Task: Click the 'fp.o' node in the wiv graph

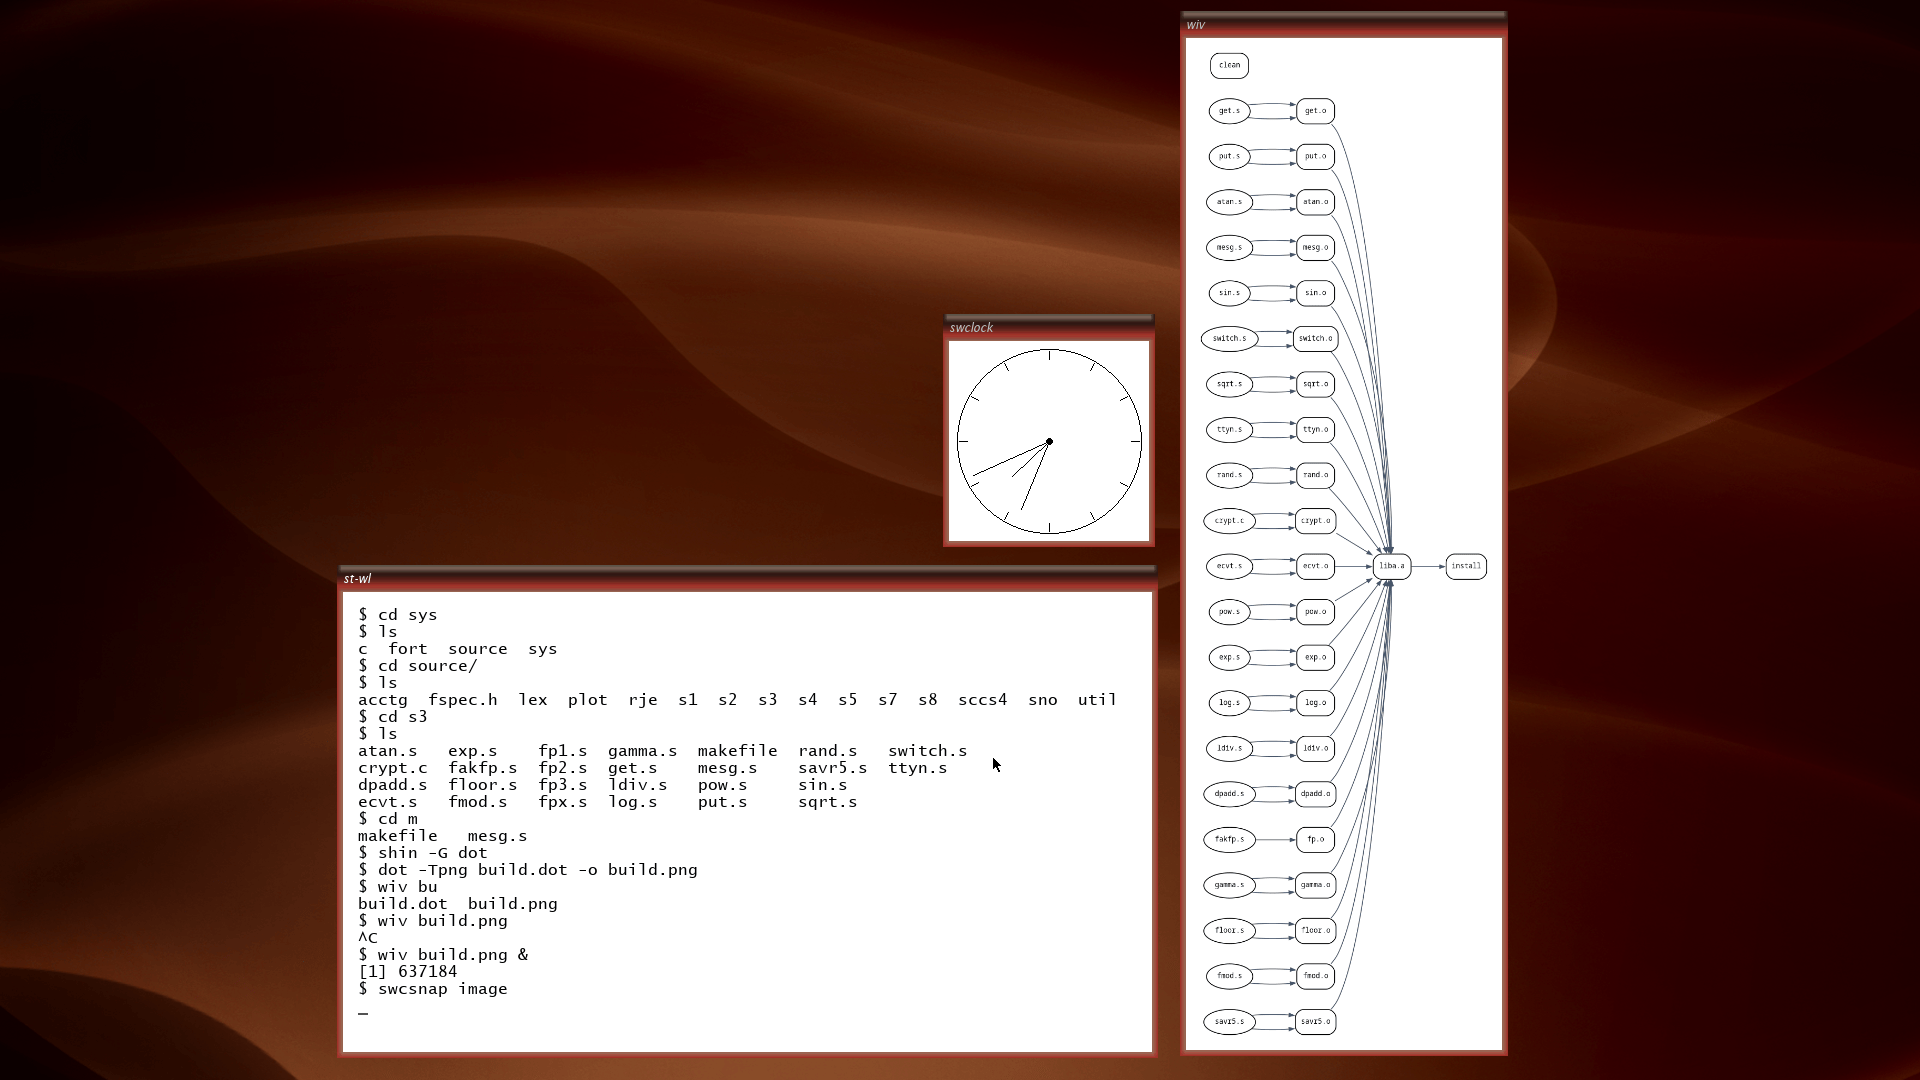Action: point(1315,839)
